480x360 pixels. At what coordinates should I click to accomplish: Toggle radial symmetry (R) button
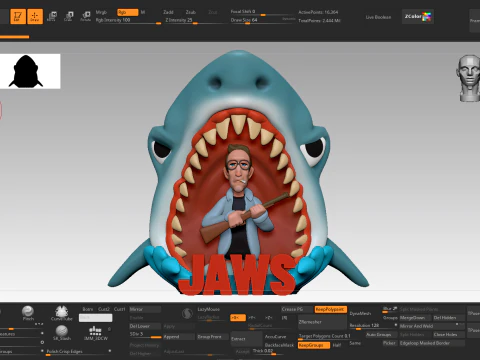(284, 318)
